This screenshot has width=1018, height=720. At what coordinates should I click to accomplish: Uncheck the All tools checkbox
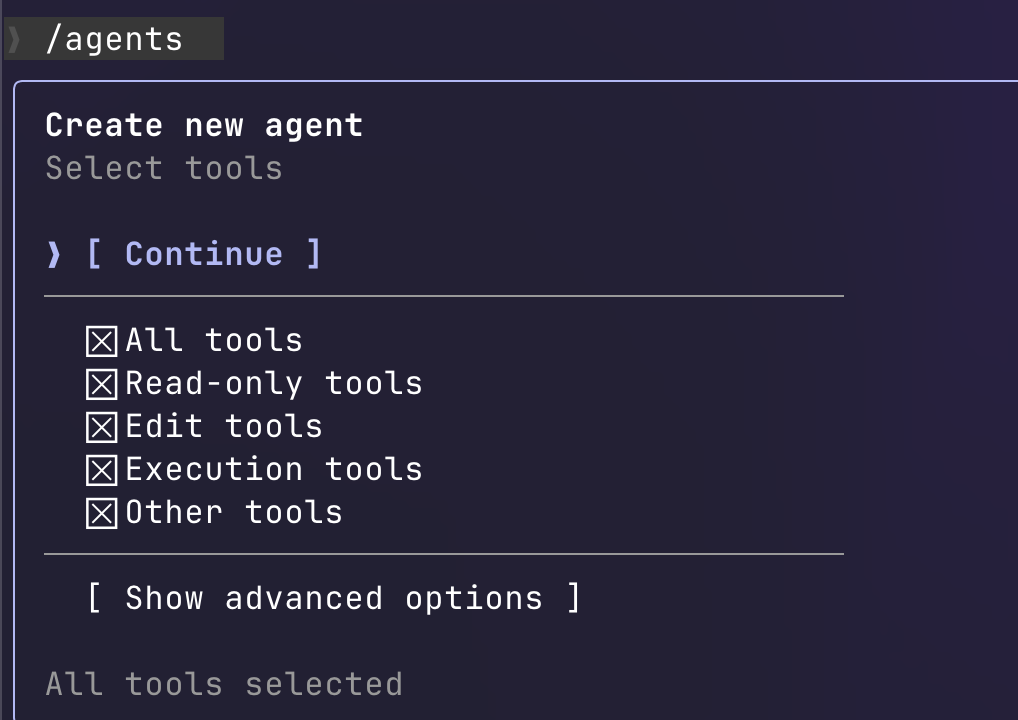101,342
